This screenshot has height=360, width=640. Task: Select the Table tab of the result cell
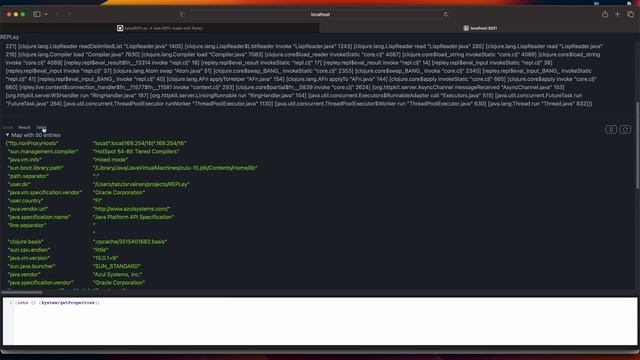click(x=41, y=127)
